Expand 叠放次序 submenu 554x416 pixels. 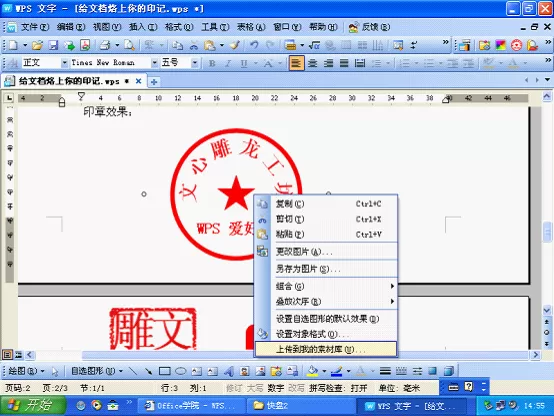[326, 301]
